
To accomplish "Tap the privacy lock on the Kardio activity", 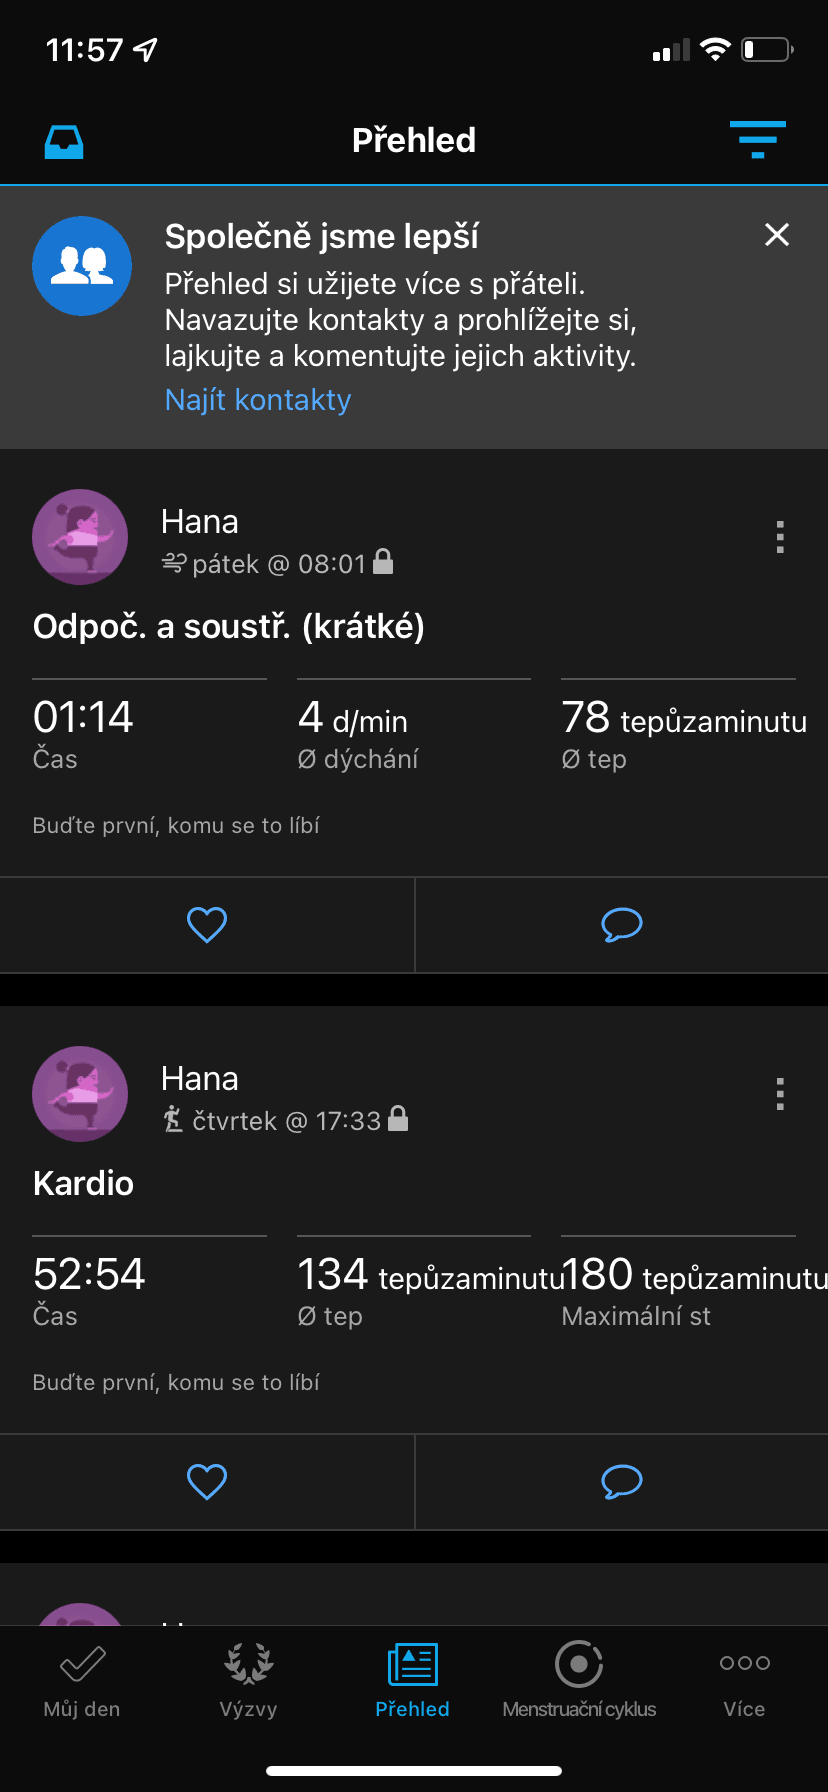I will pos(397,1119).
